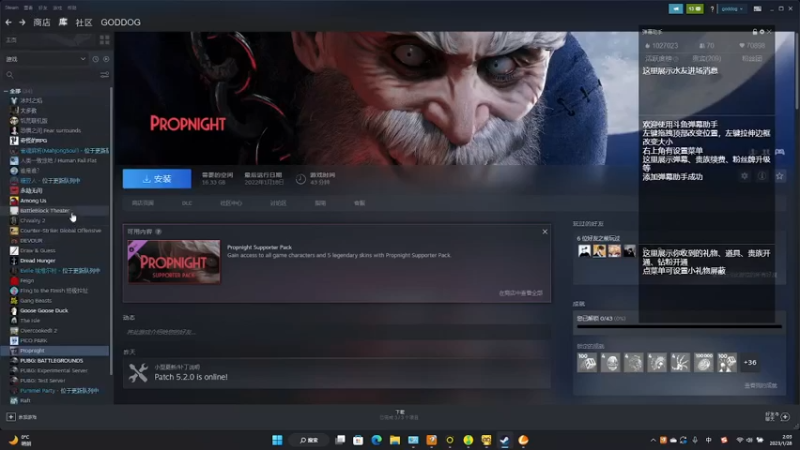
Task: Go forward with the right arrow
Action: click(x=22, y=22)
